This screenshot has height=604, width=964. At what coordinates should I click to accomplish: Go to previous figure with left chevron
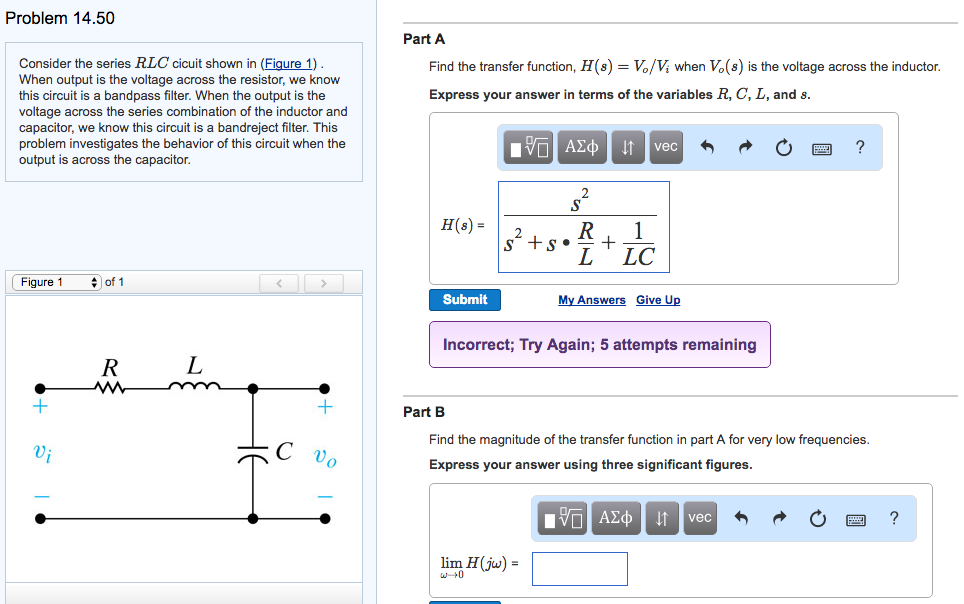tap(278, 283)
